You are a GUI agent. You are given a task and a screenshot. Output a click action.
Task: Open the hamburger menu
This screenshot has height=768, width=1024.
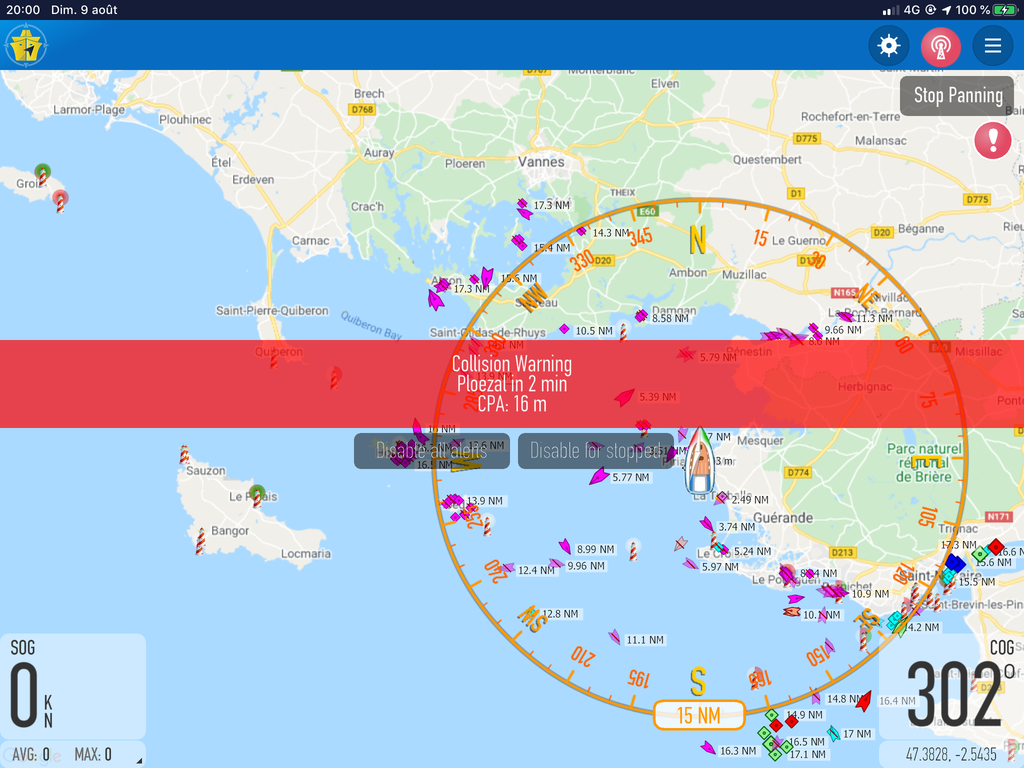tap(993, 46)
